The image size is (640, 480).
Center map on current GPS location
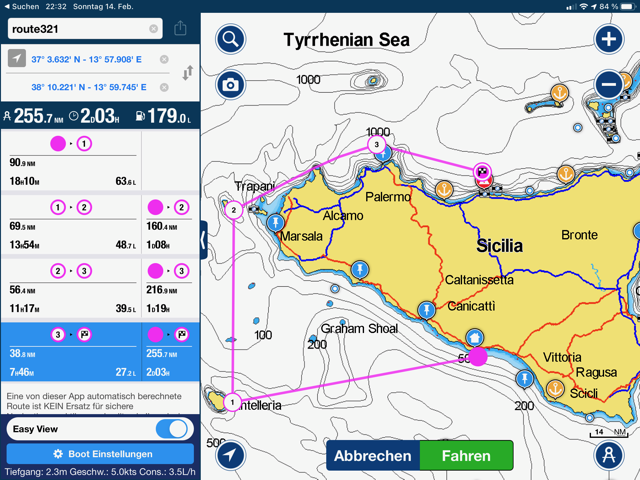pos(230,454)
